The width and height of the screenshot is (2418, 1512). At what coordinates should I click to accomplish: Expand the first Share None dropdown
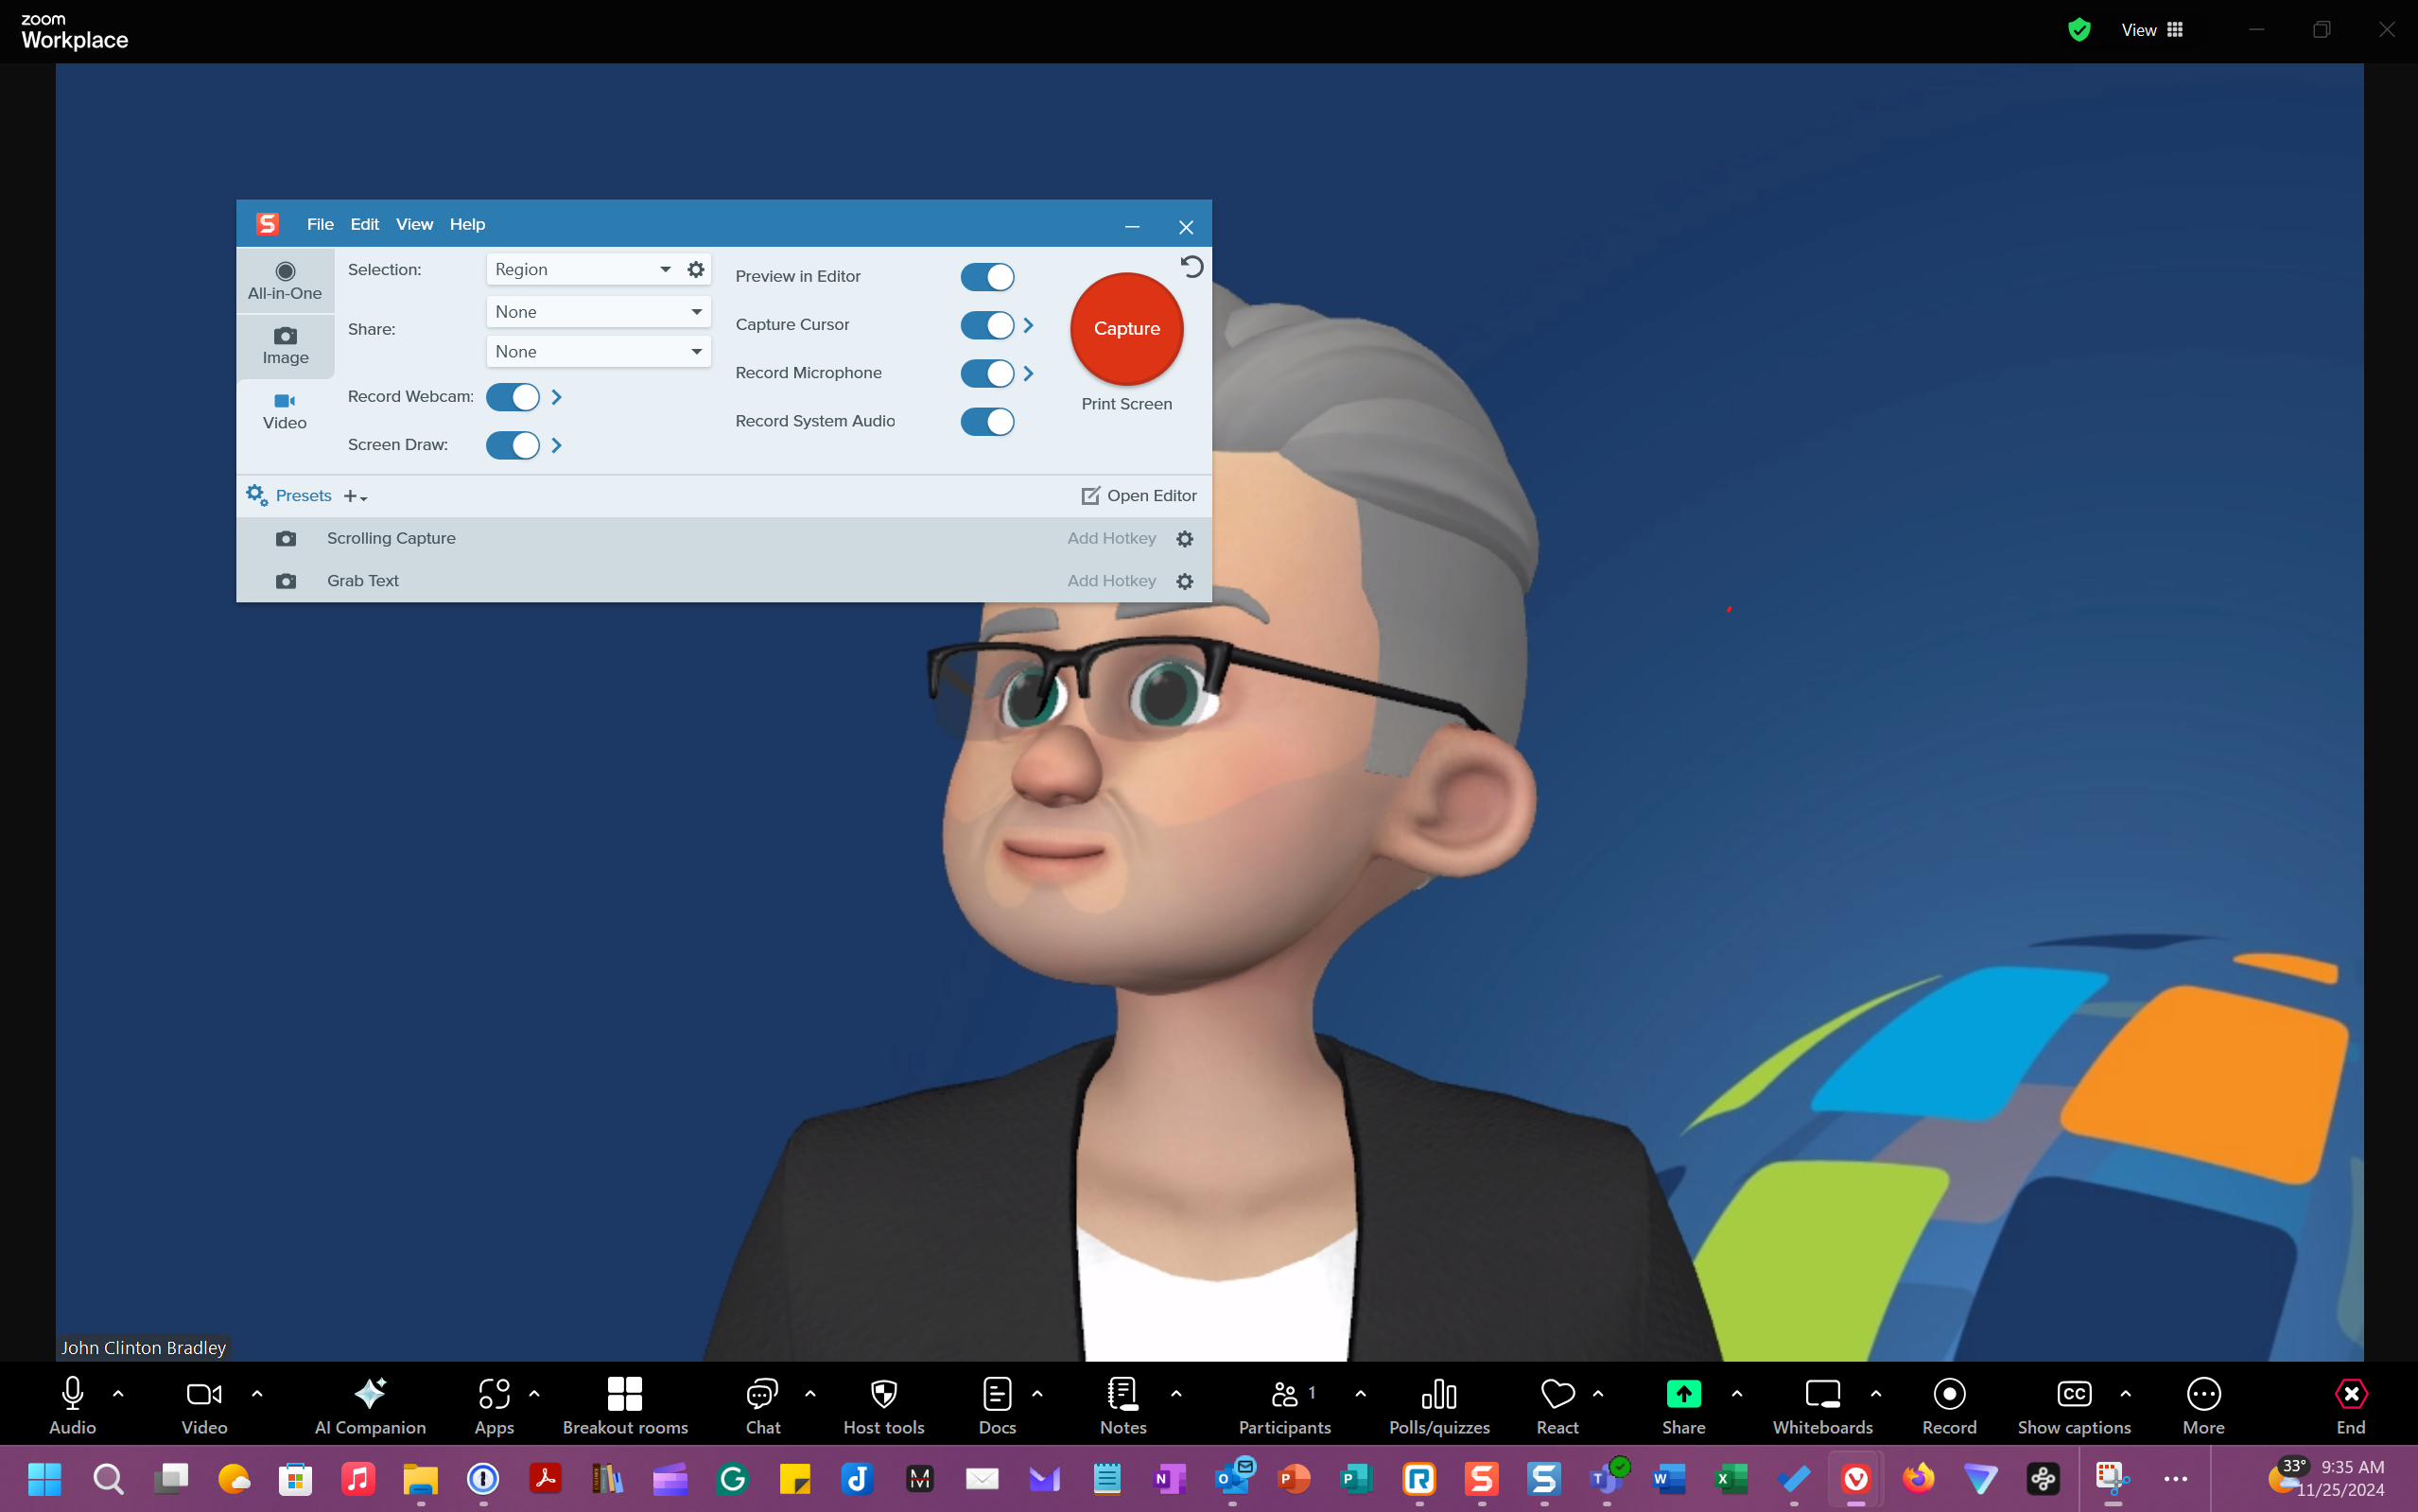click(598, 312)
